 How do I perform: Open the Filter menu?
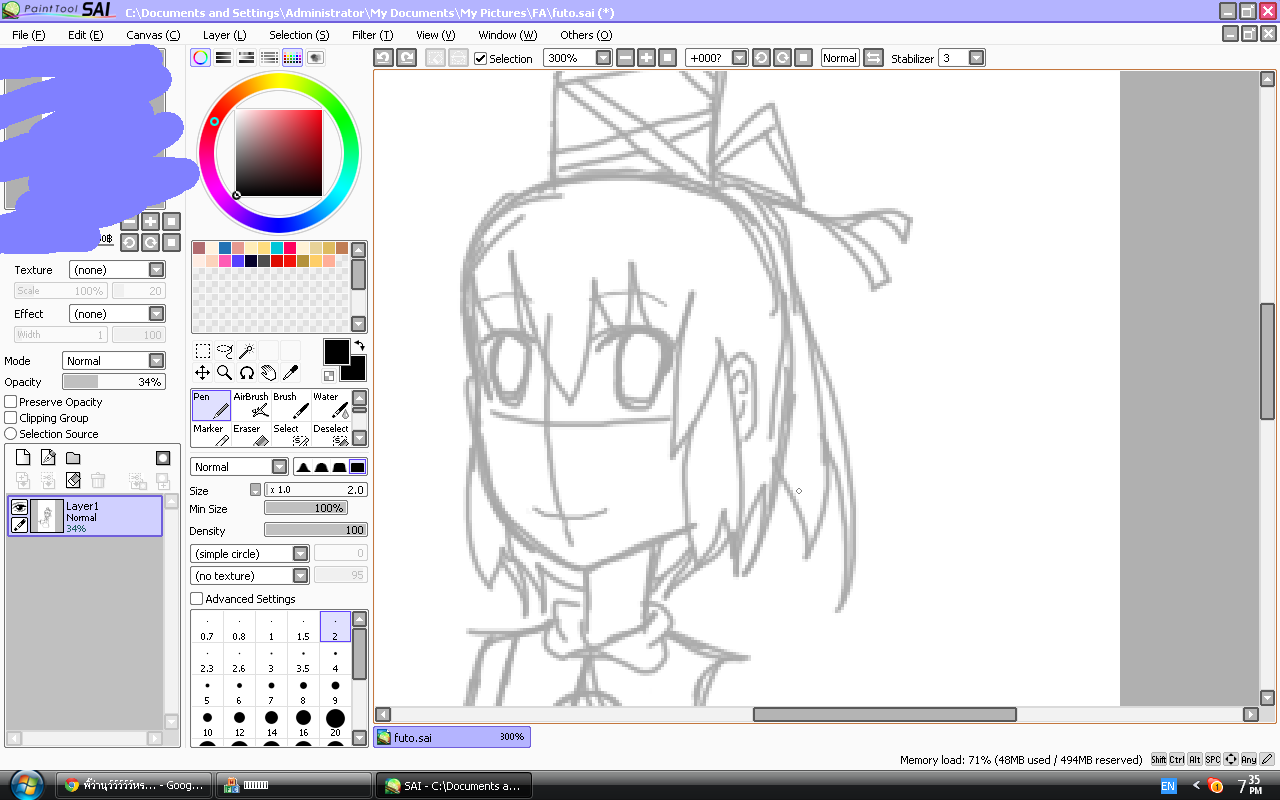372,35
